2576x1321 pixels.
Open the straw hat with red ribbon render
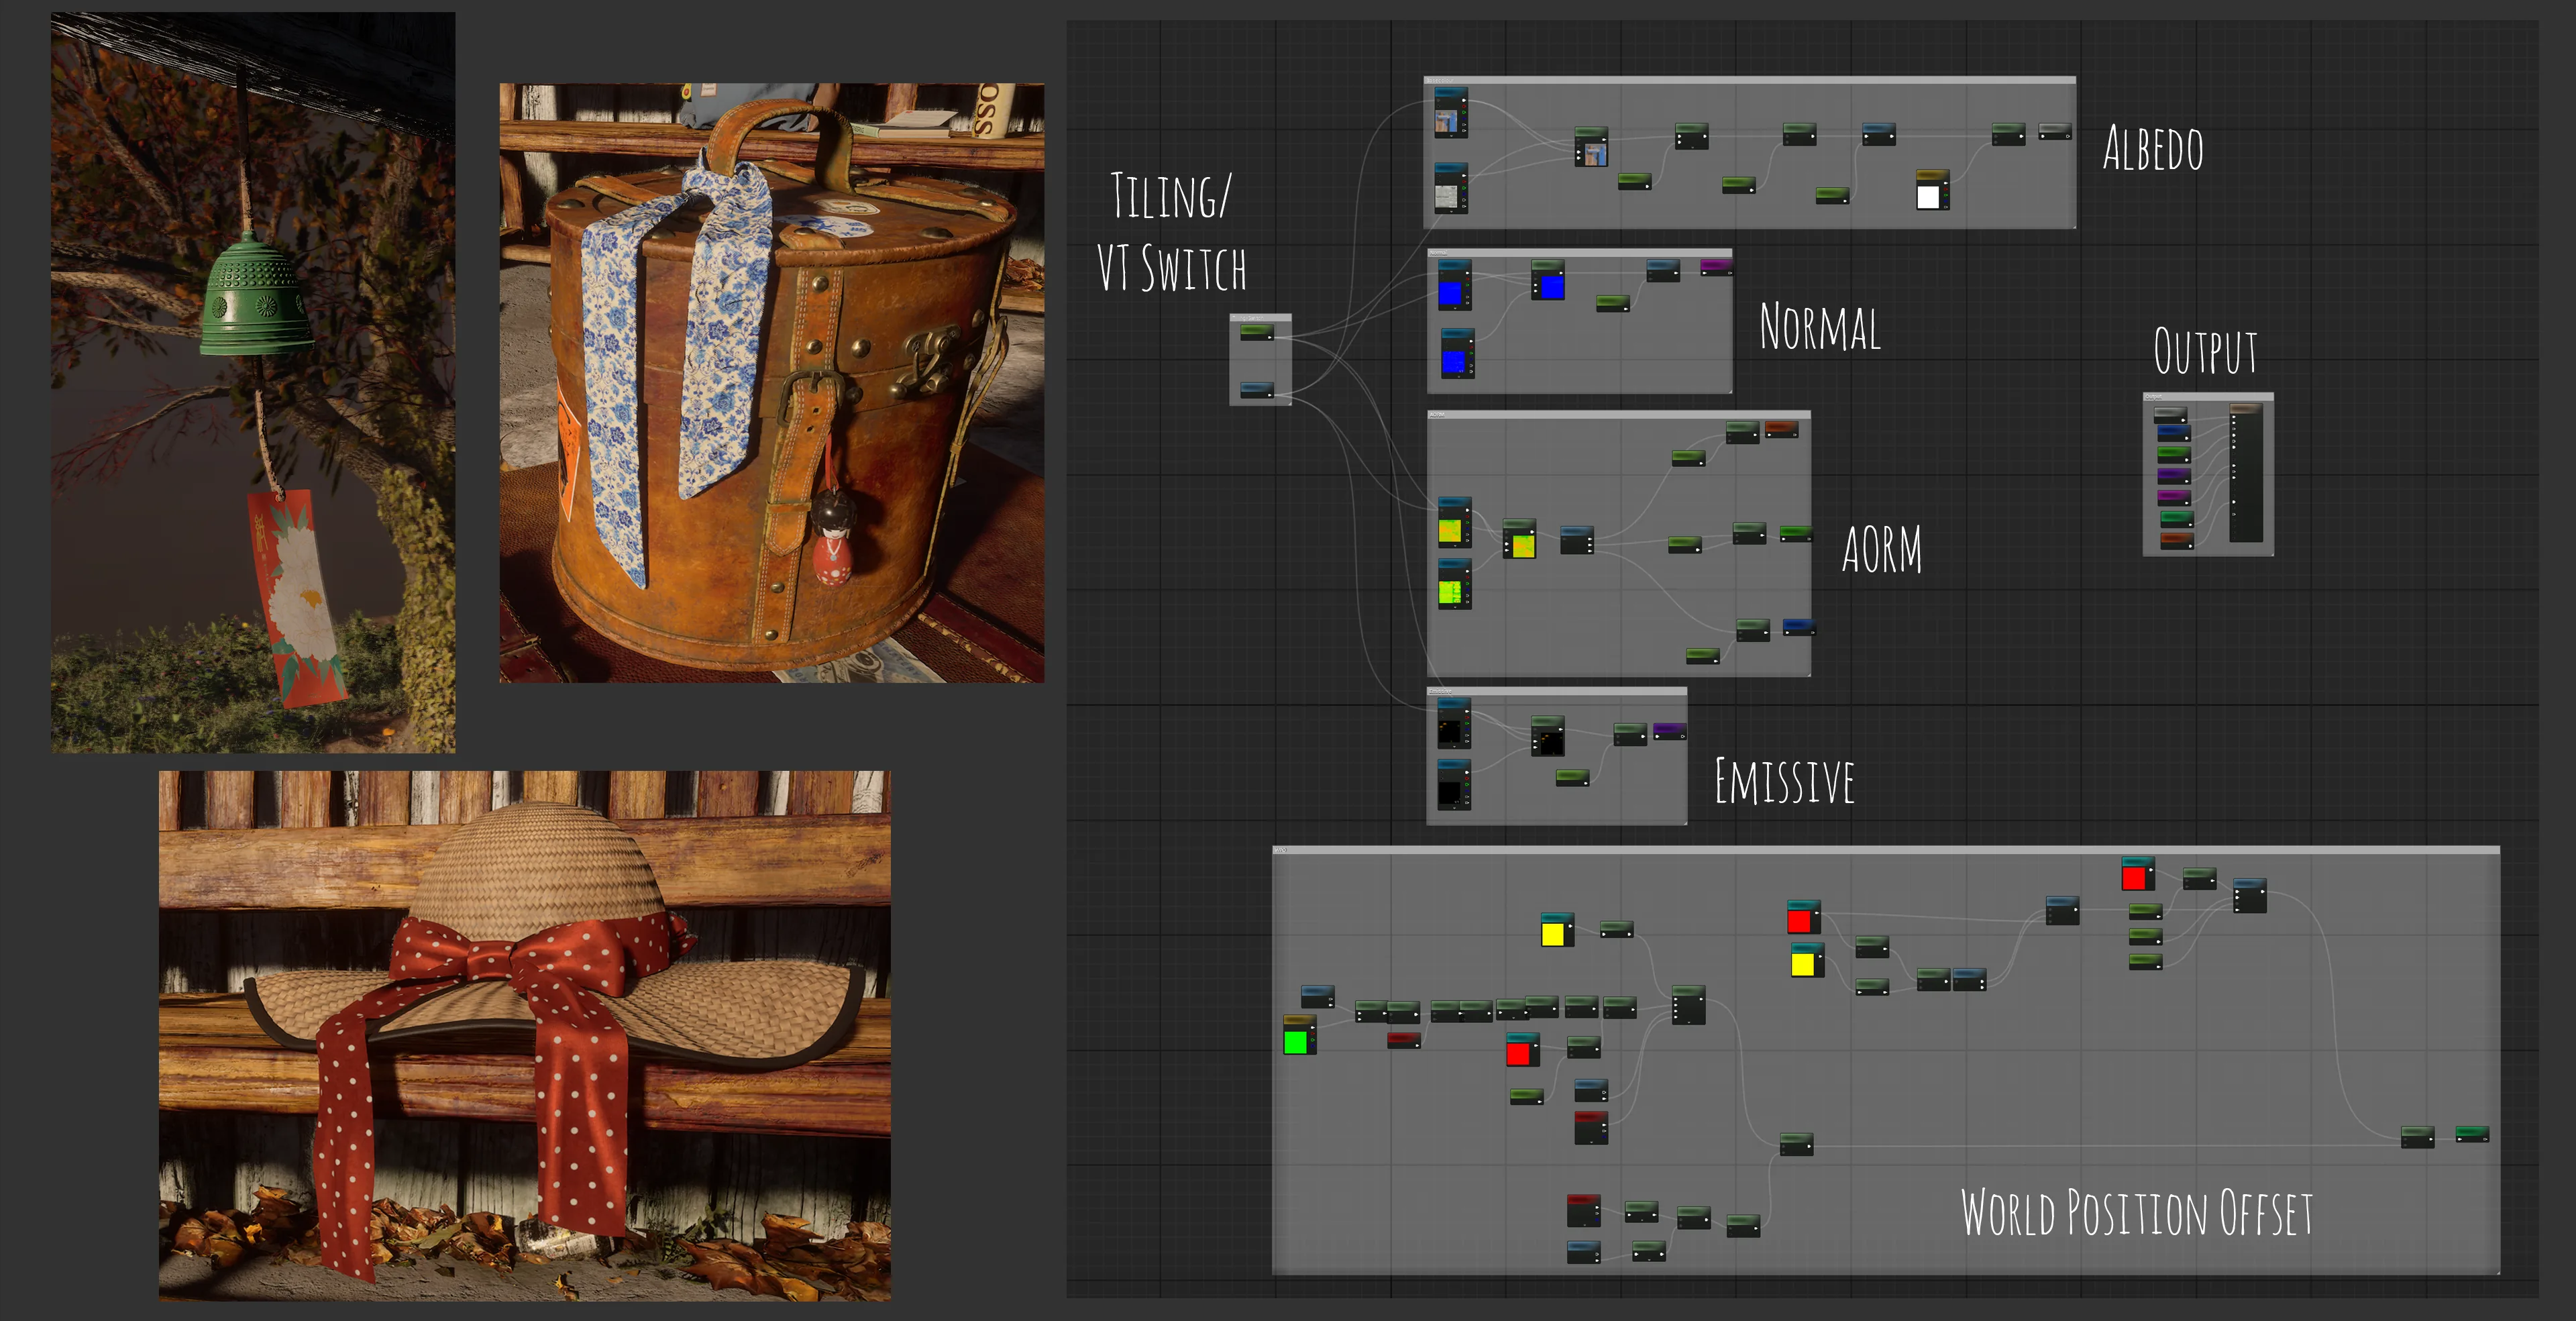[525, 1036]
